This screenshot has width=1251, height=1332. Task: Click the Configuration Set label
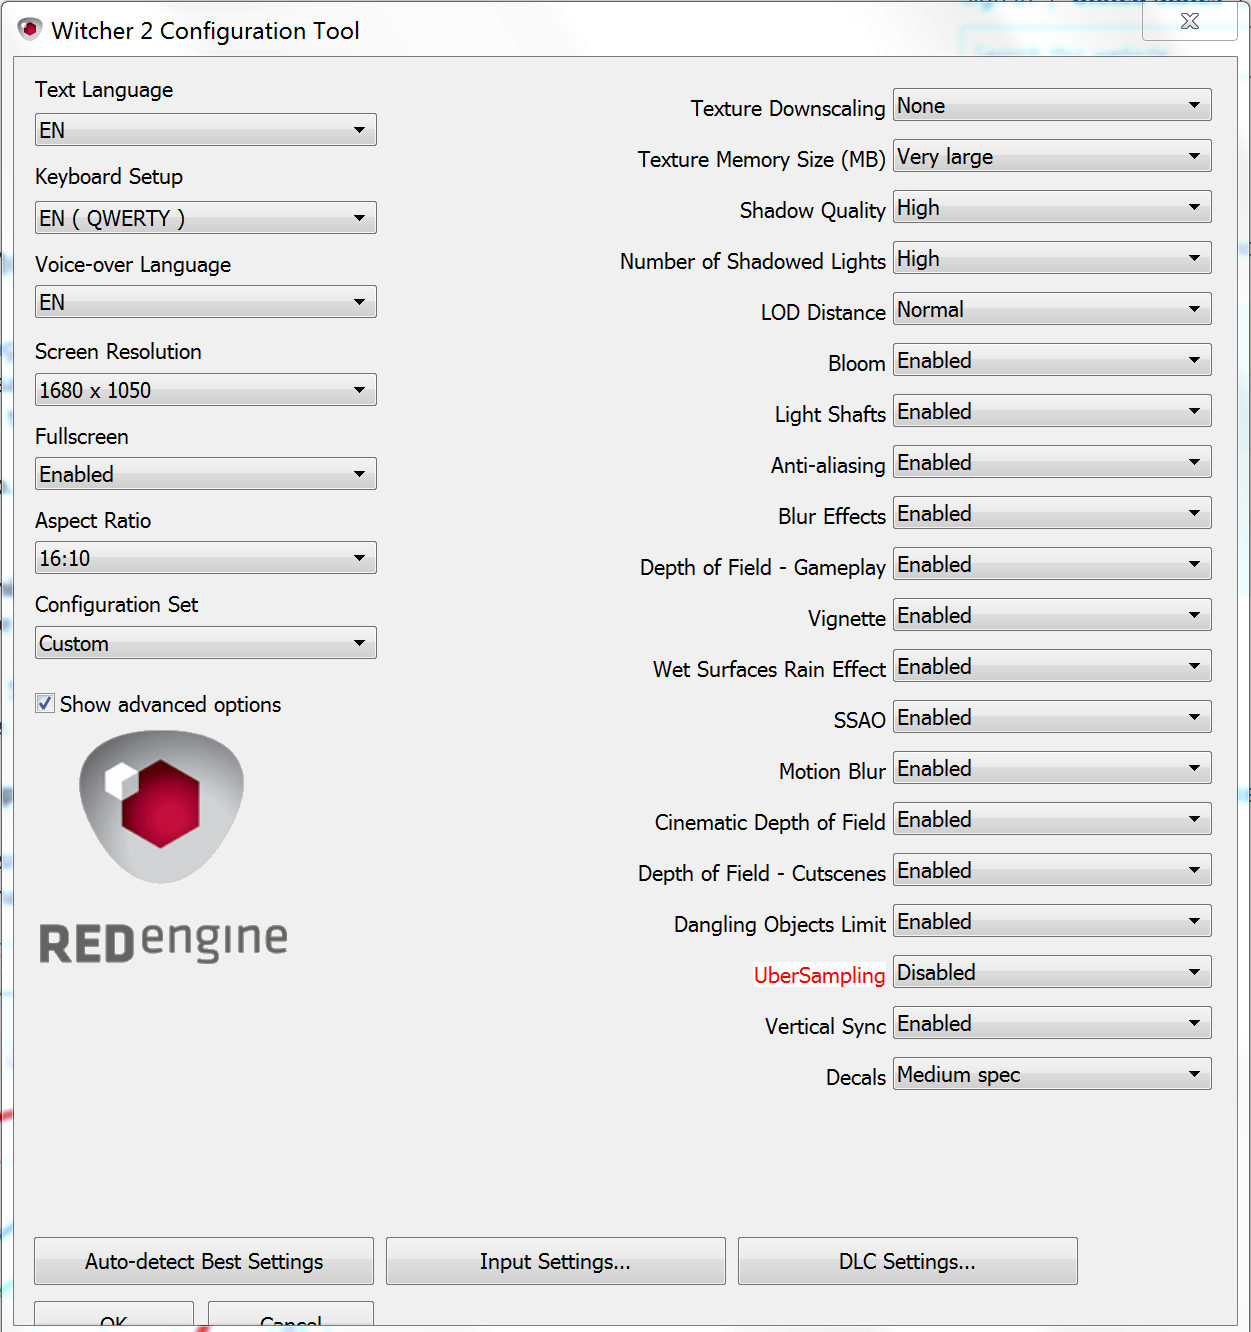(117, 605)
